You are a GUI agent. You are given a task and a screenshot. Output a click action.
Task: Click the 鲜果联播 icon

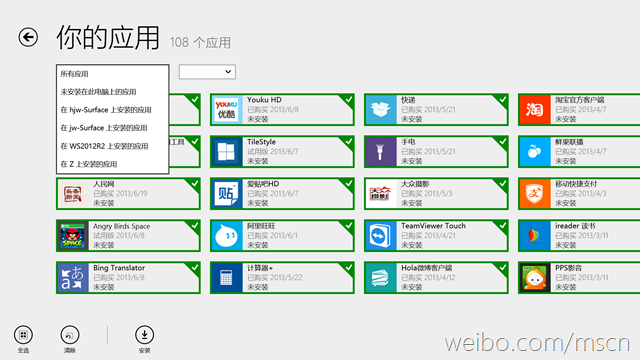tap(534, 152)
